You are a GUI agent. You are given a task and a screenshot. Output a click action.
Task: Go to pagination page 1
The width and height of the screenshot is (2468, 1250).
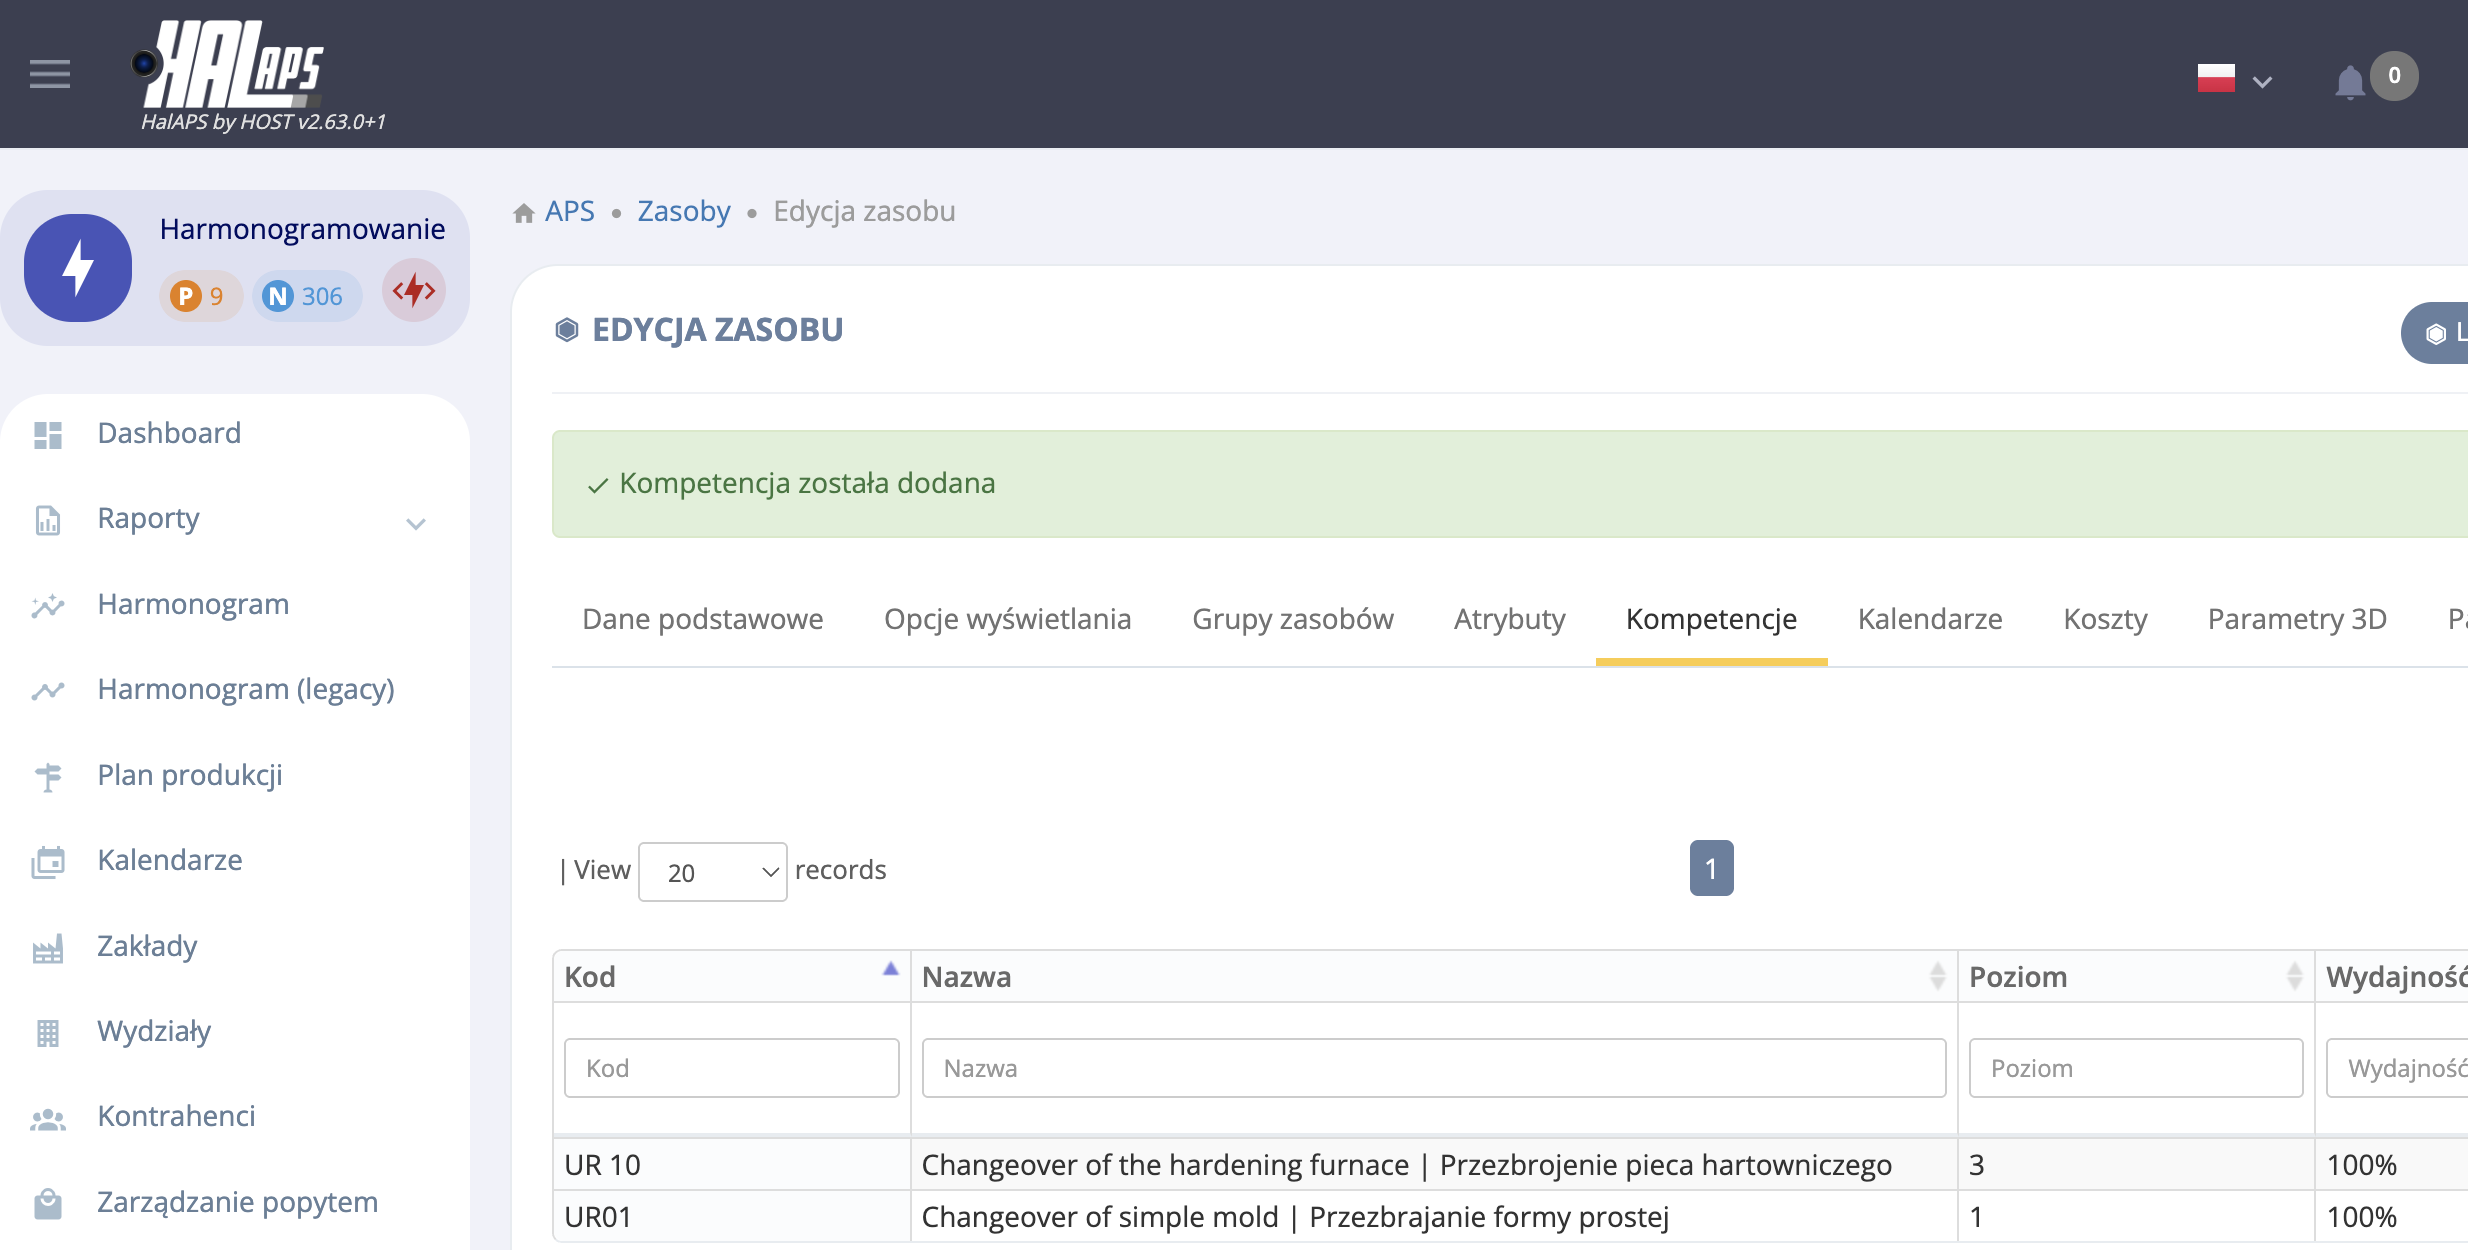1711,868
